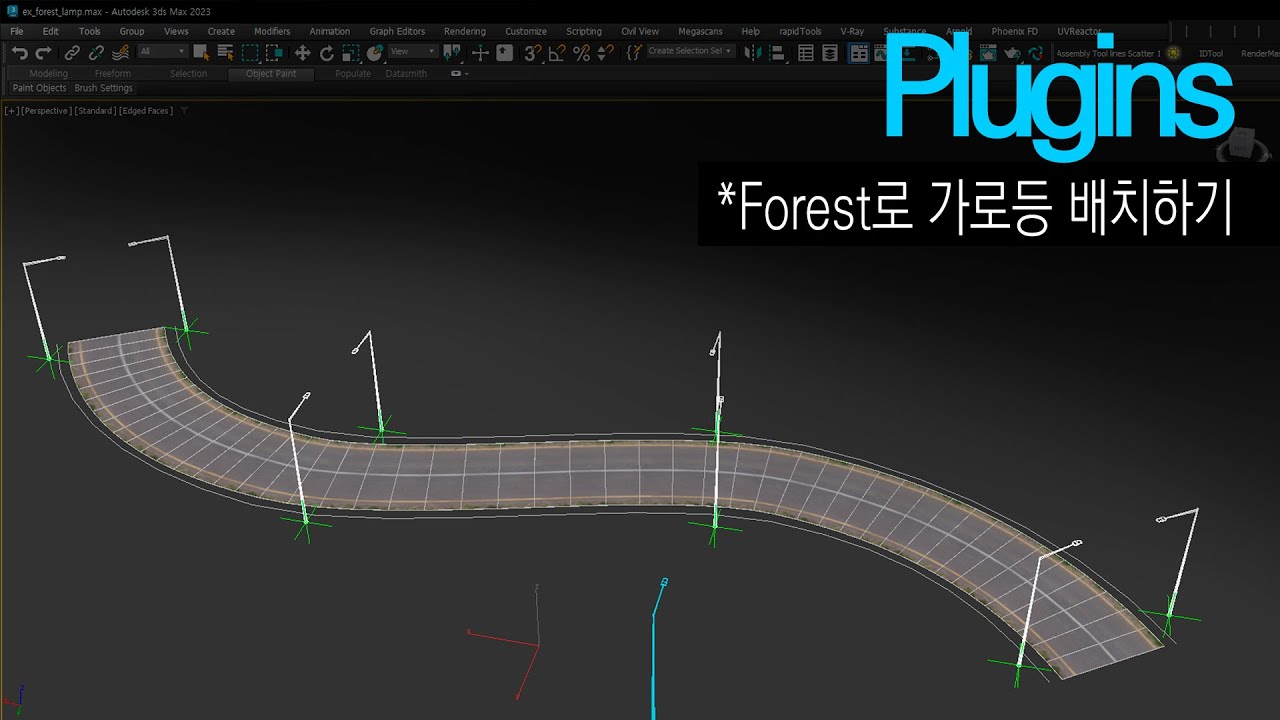Open the viewport Edged Faces menu
The width and height of the screenshot is (1280, 720).
[146, 111]
